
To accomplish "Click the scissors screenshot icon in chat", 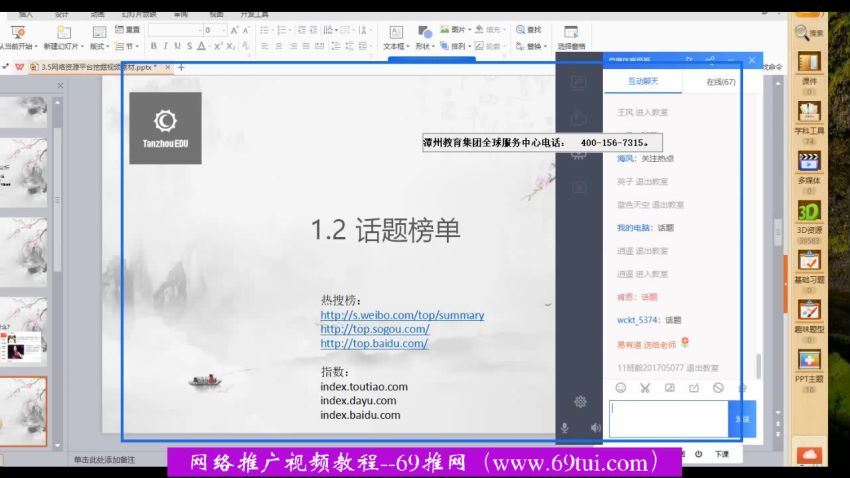I will pos(645,387).
